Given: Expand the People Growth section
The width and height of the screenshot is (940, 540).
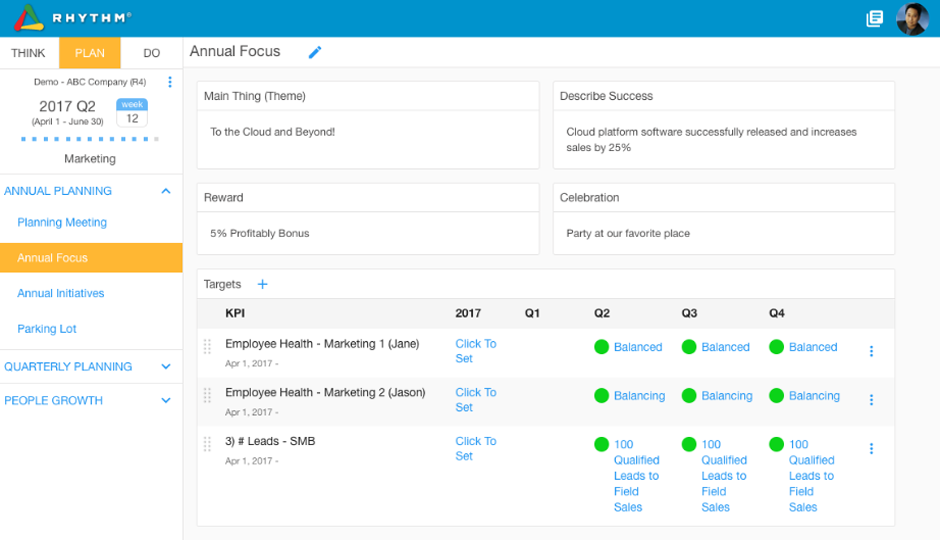Looking at the screenshot, I should pyautogui.click(x=166, y=400).
